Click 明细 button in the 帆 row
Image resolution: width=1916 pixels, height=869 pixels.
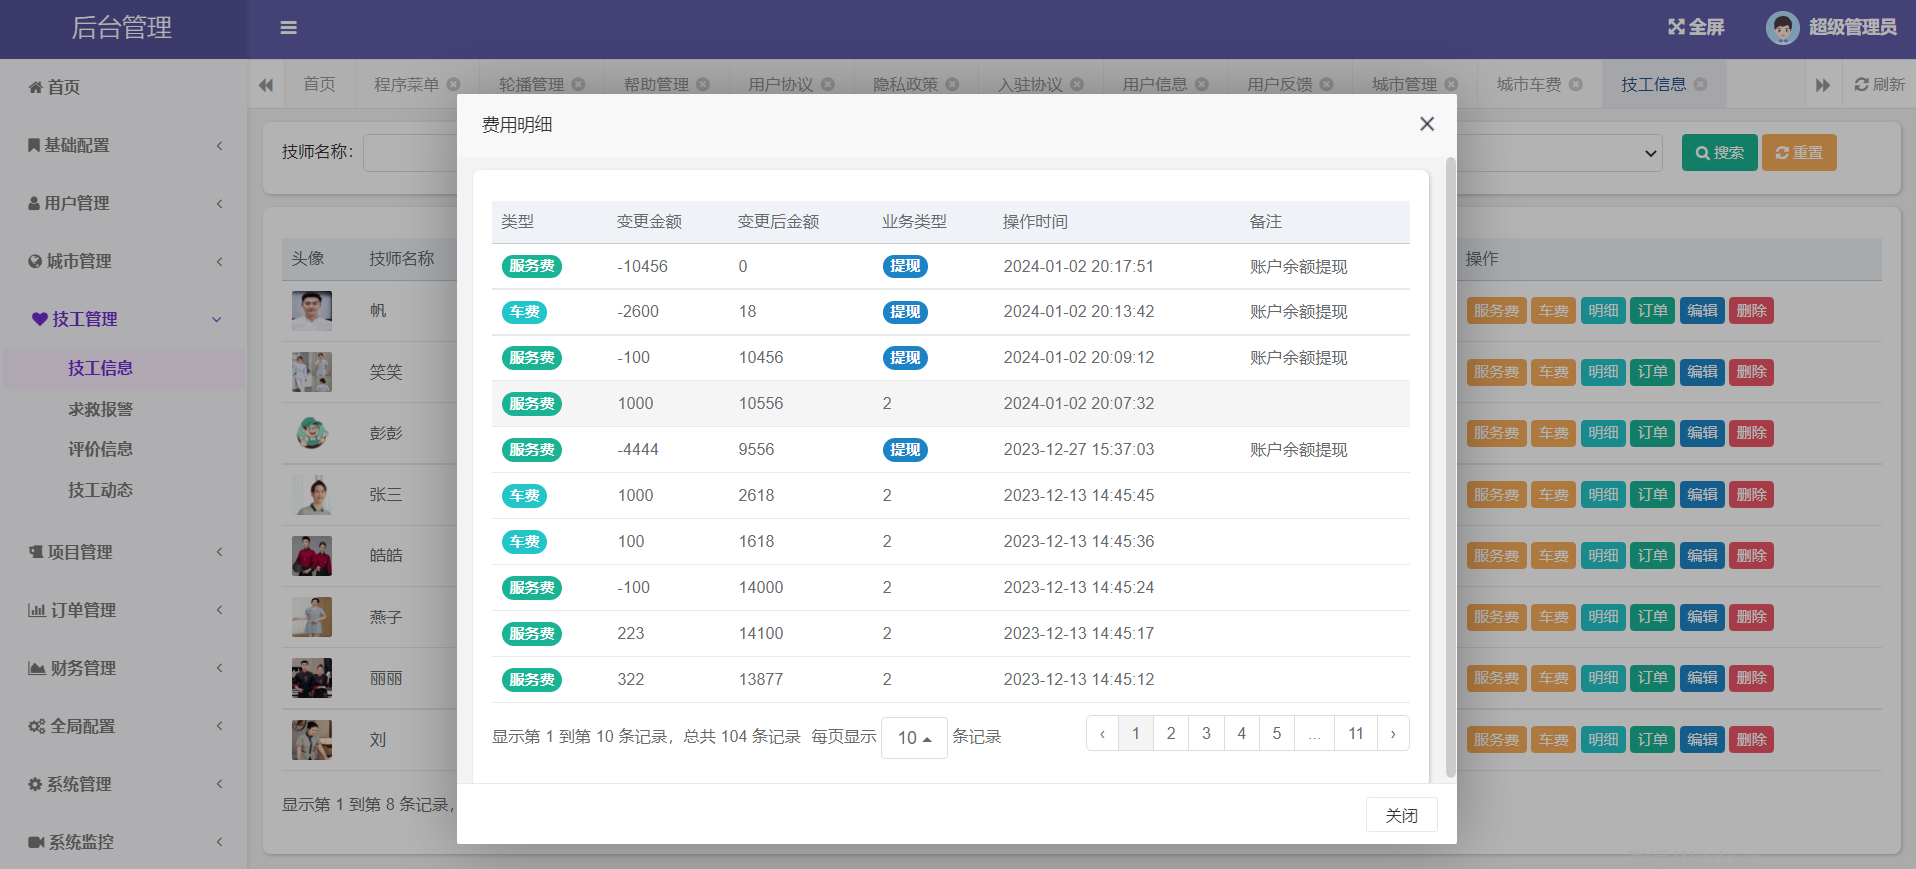(1603, 311)
